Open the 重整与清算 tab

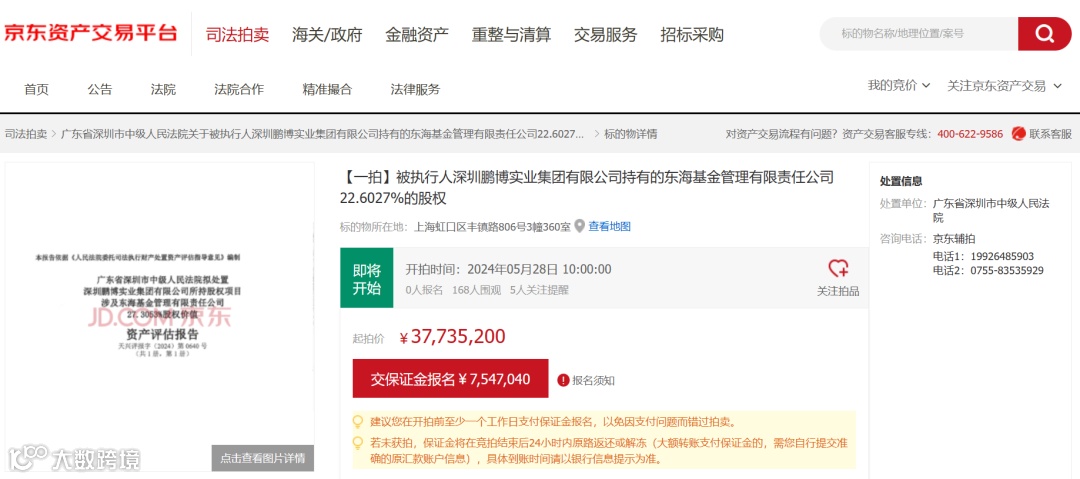tap(511, 34)
